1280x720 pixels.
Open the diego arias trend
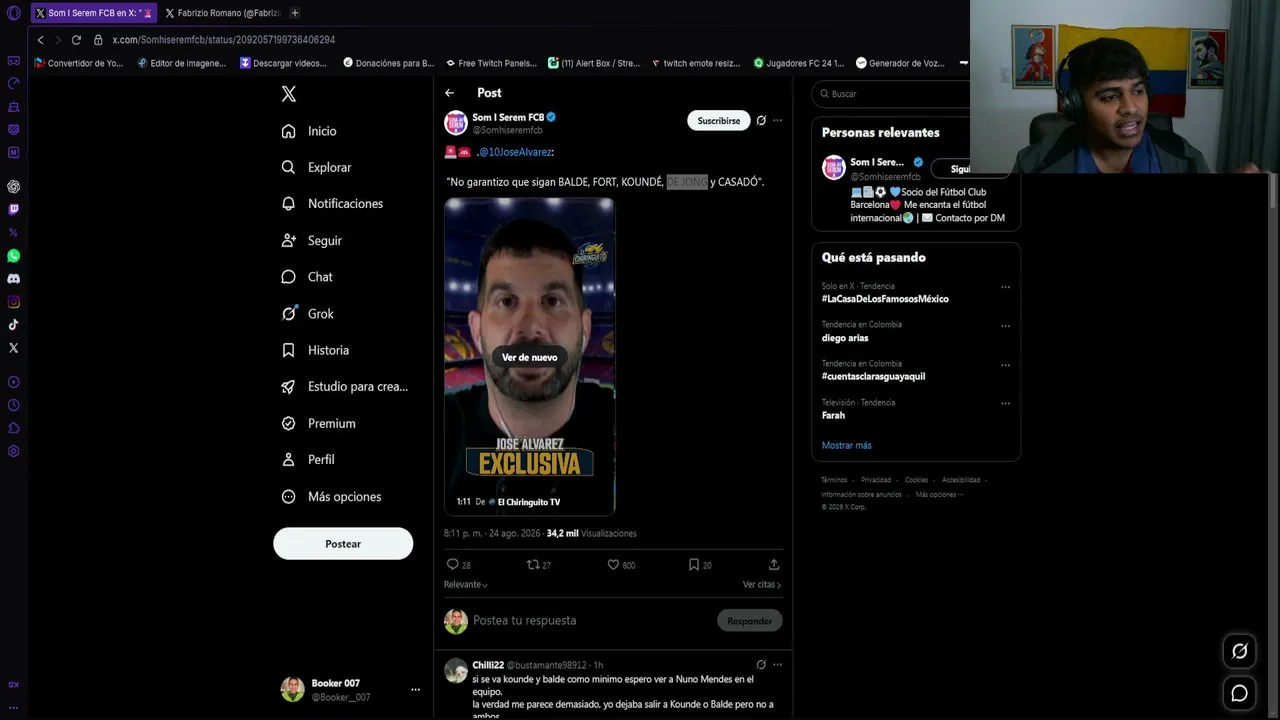tap(845, 338)
